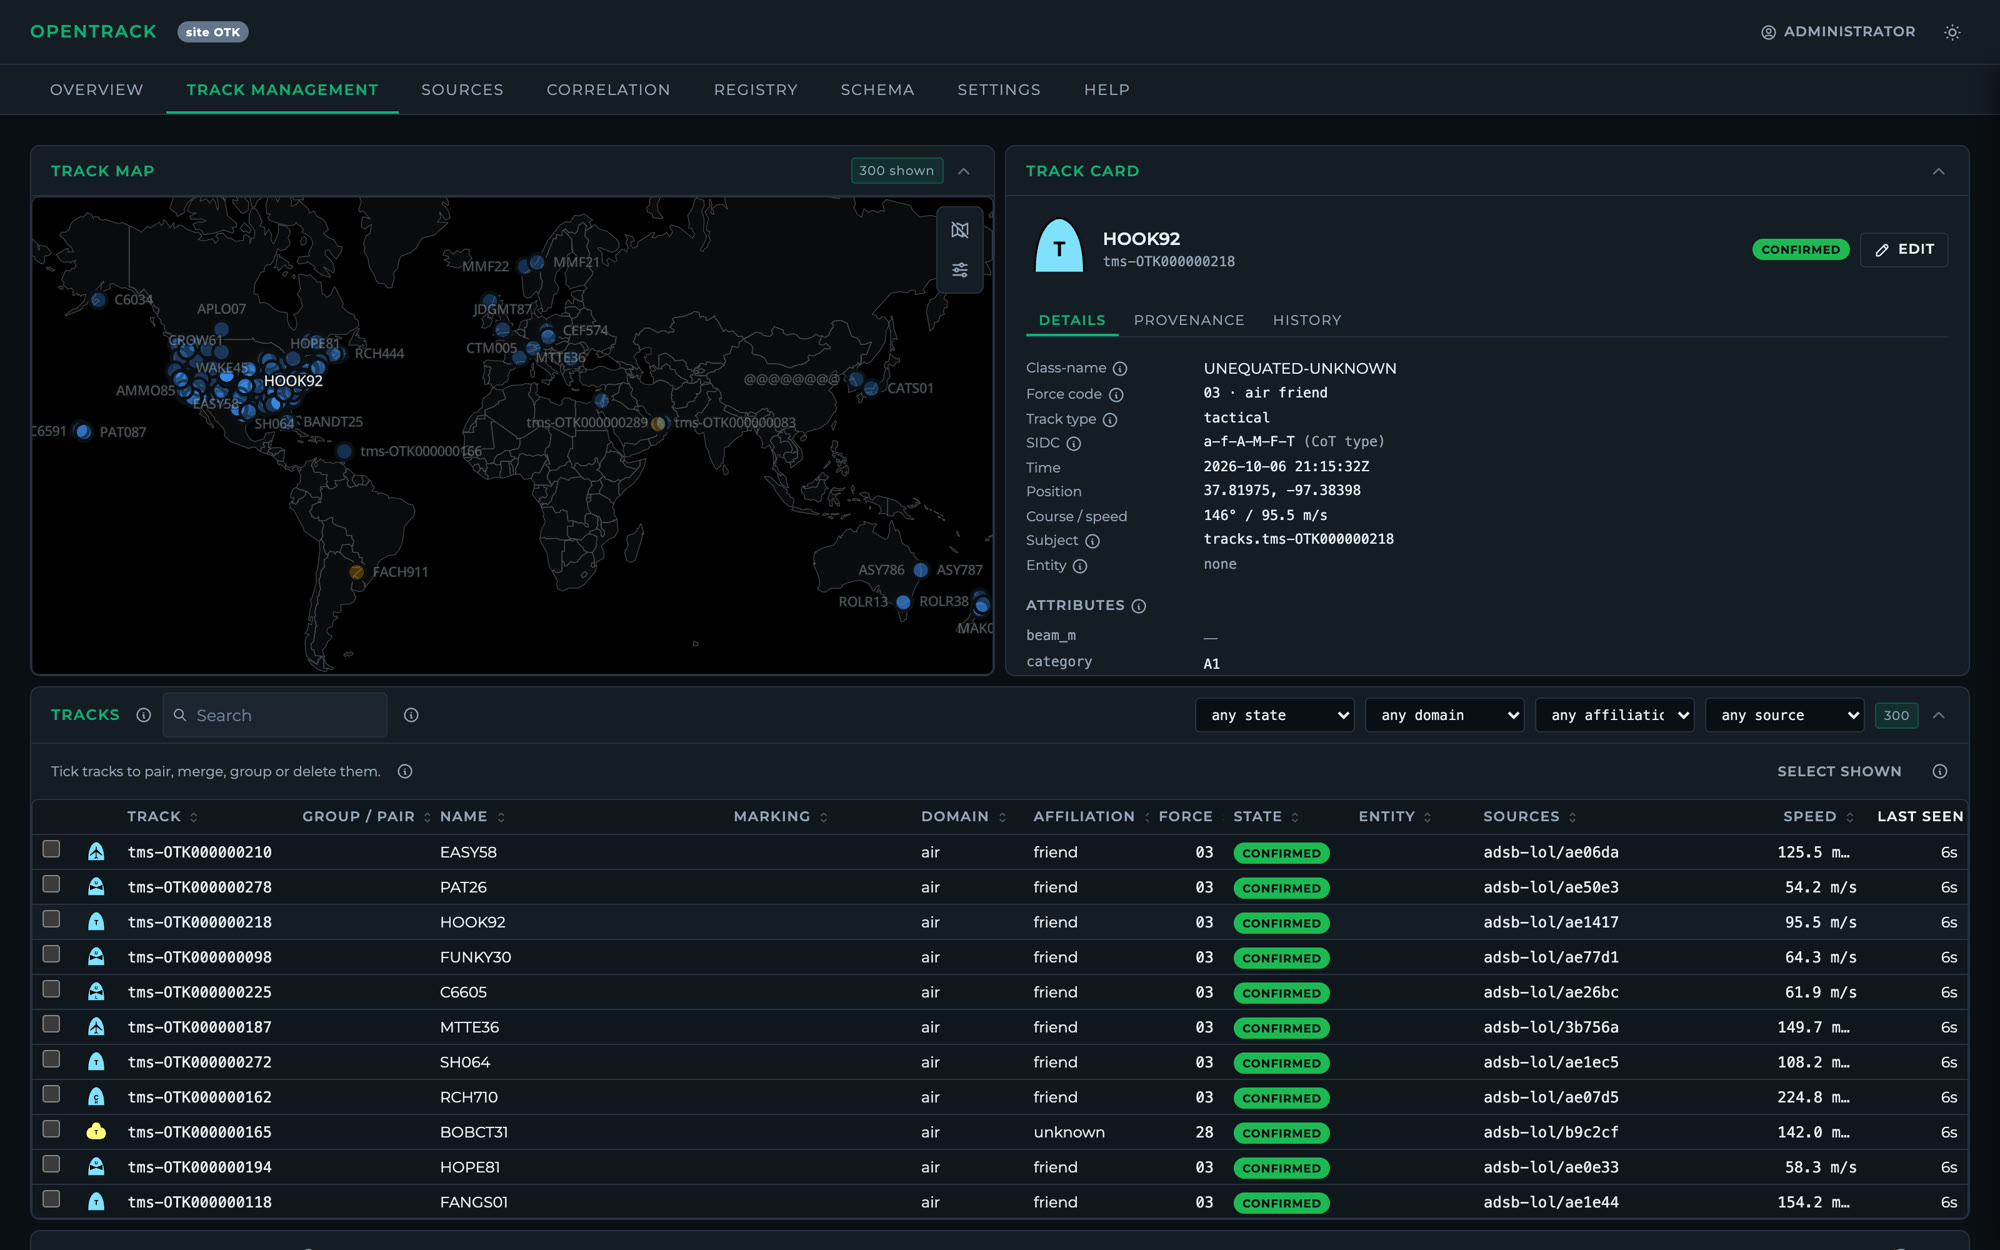The image size is (2000, 1250).
Task: Open the Correlation navigation tab
Action: point(608,90)
